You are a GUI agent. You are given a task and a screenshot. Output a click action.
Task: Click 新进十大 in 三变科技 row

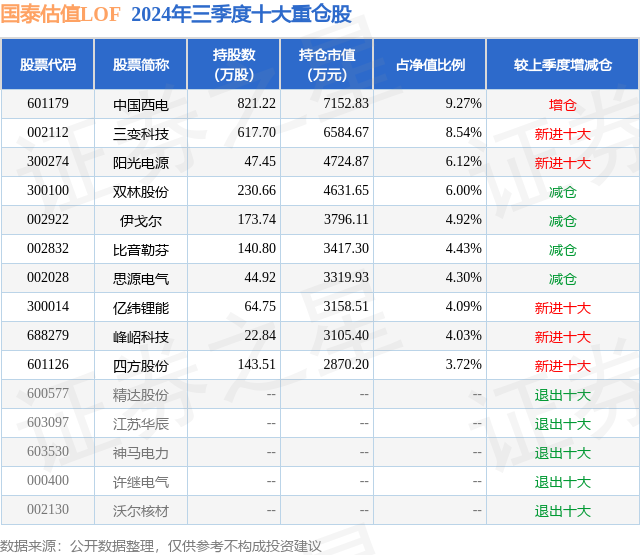coord(563,134)
